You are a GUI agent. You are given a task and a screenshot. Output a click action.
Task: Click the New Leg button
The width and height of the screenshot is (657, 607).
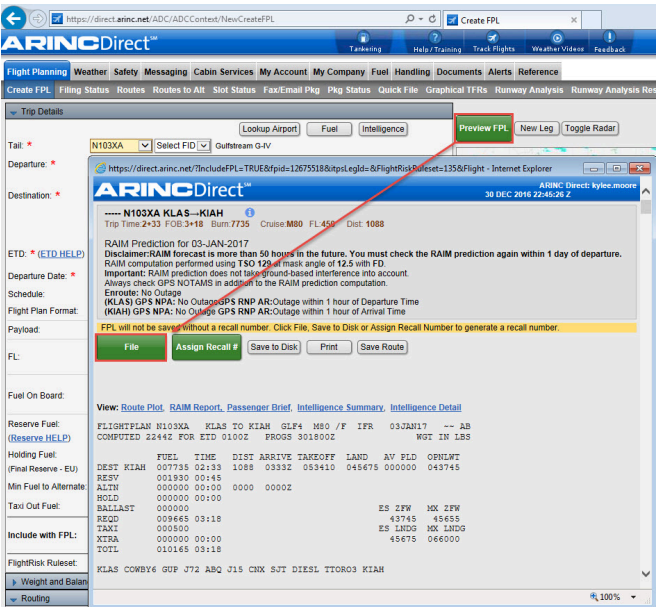point(537,128)
